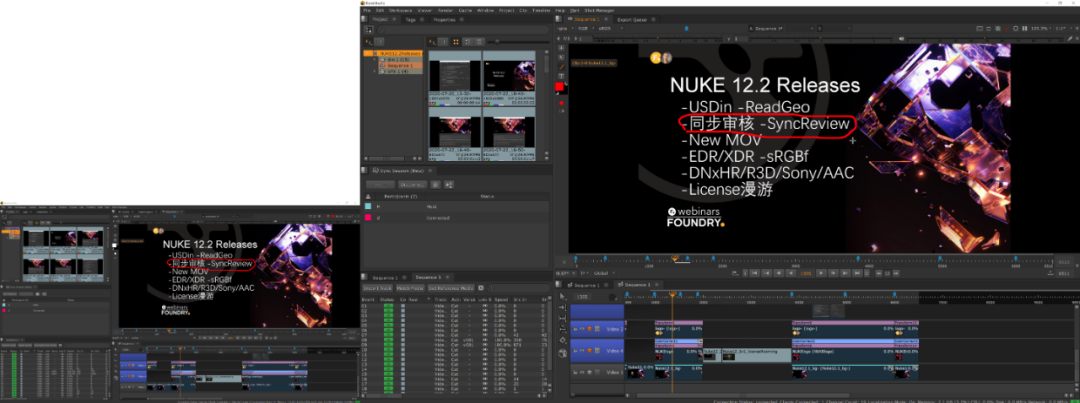Screen dimensions: 1080x403
Task: Switch bin to list view icon
Action: [x=479, y=42]
